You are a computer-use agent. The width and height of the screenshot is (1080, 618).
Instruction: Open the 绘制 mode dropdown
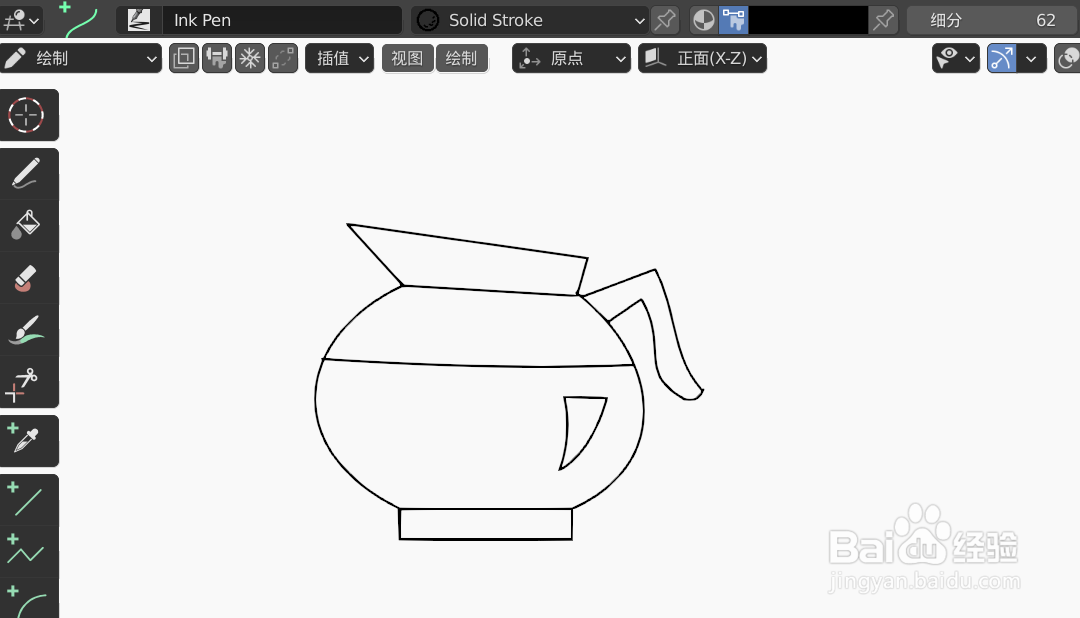click(x=81, y=59)
